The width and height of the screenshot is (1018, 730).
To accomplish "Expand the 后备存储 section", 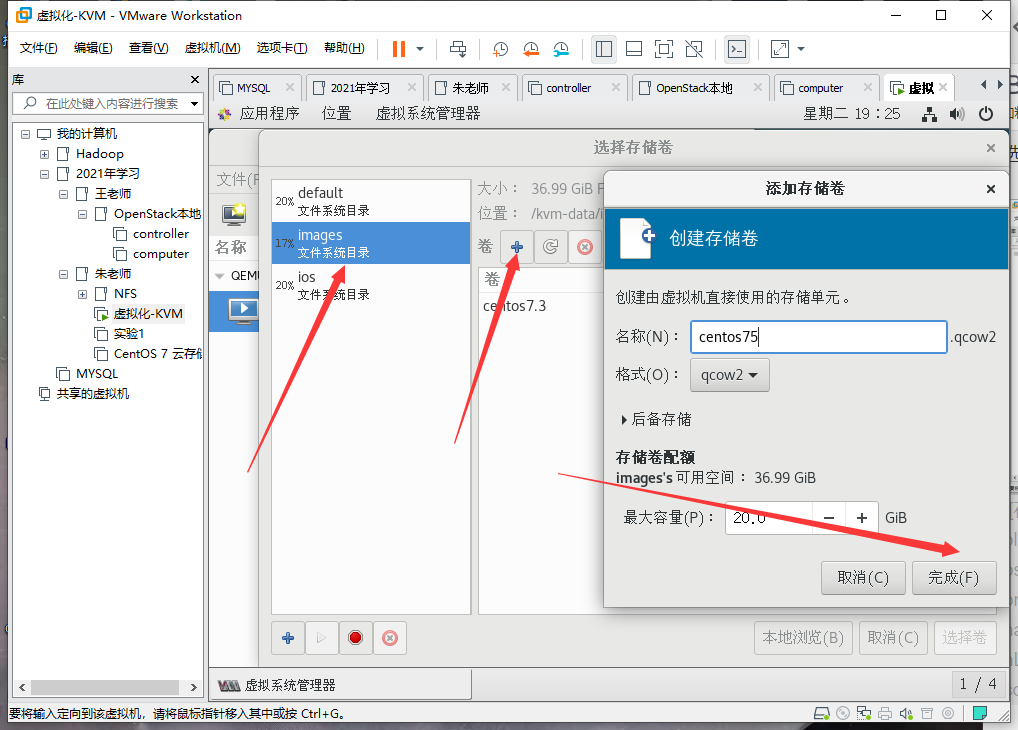I will pos(656,420).
